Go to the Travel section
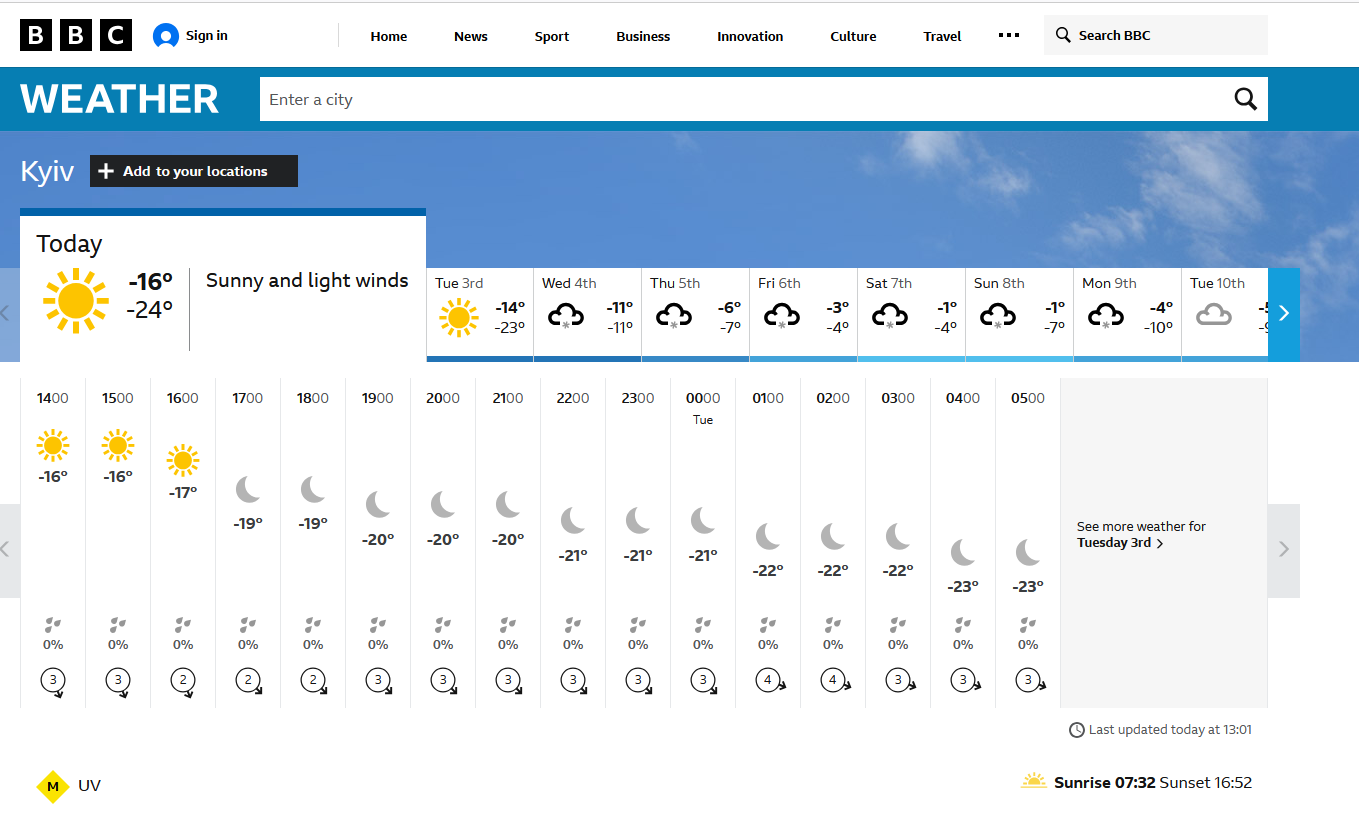 coord(942,36)
